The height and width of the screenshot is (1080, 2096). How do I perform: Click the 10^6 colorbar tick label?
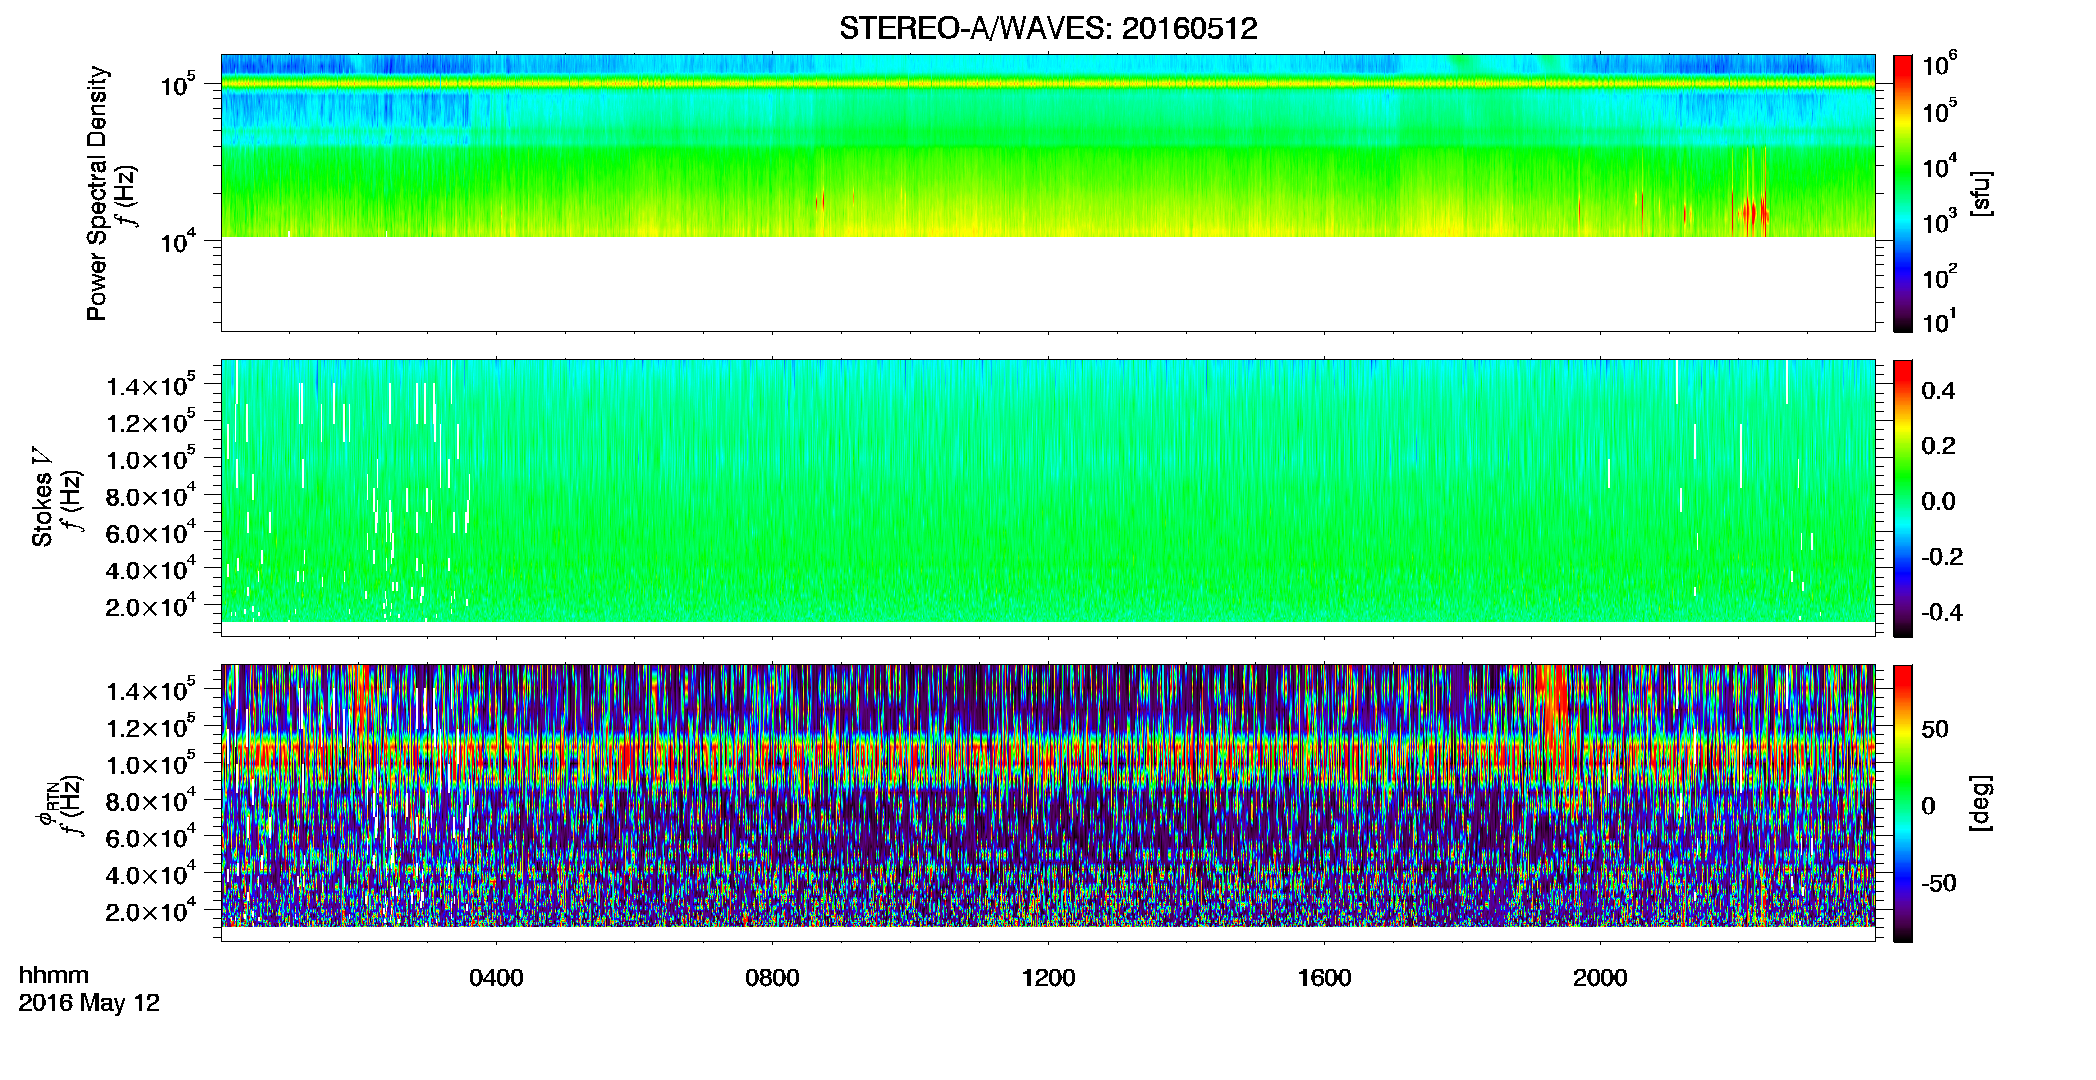[x=1940, y=65]
